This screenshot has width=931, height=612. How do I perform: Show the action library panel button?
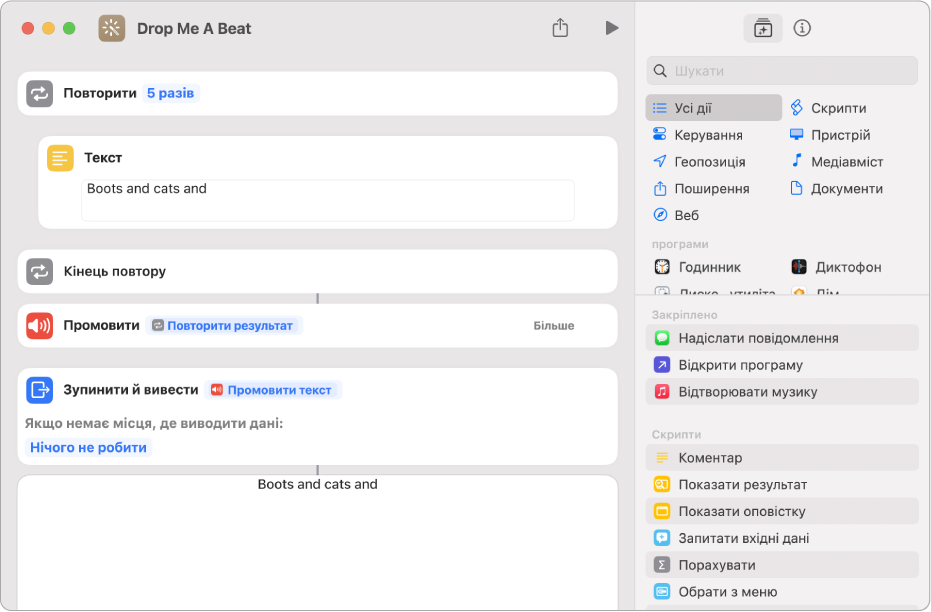[763, 28]
